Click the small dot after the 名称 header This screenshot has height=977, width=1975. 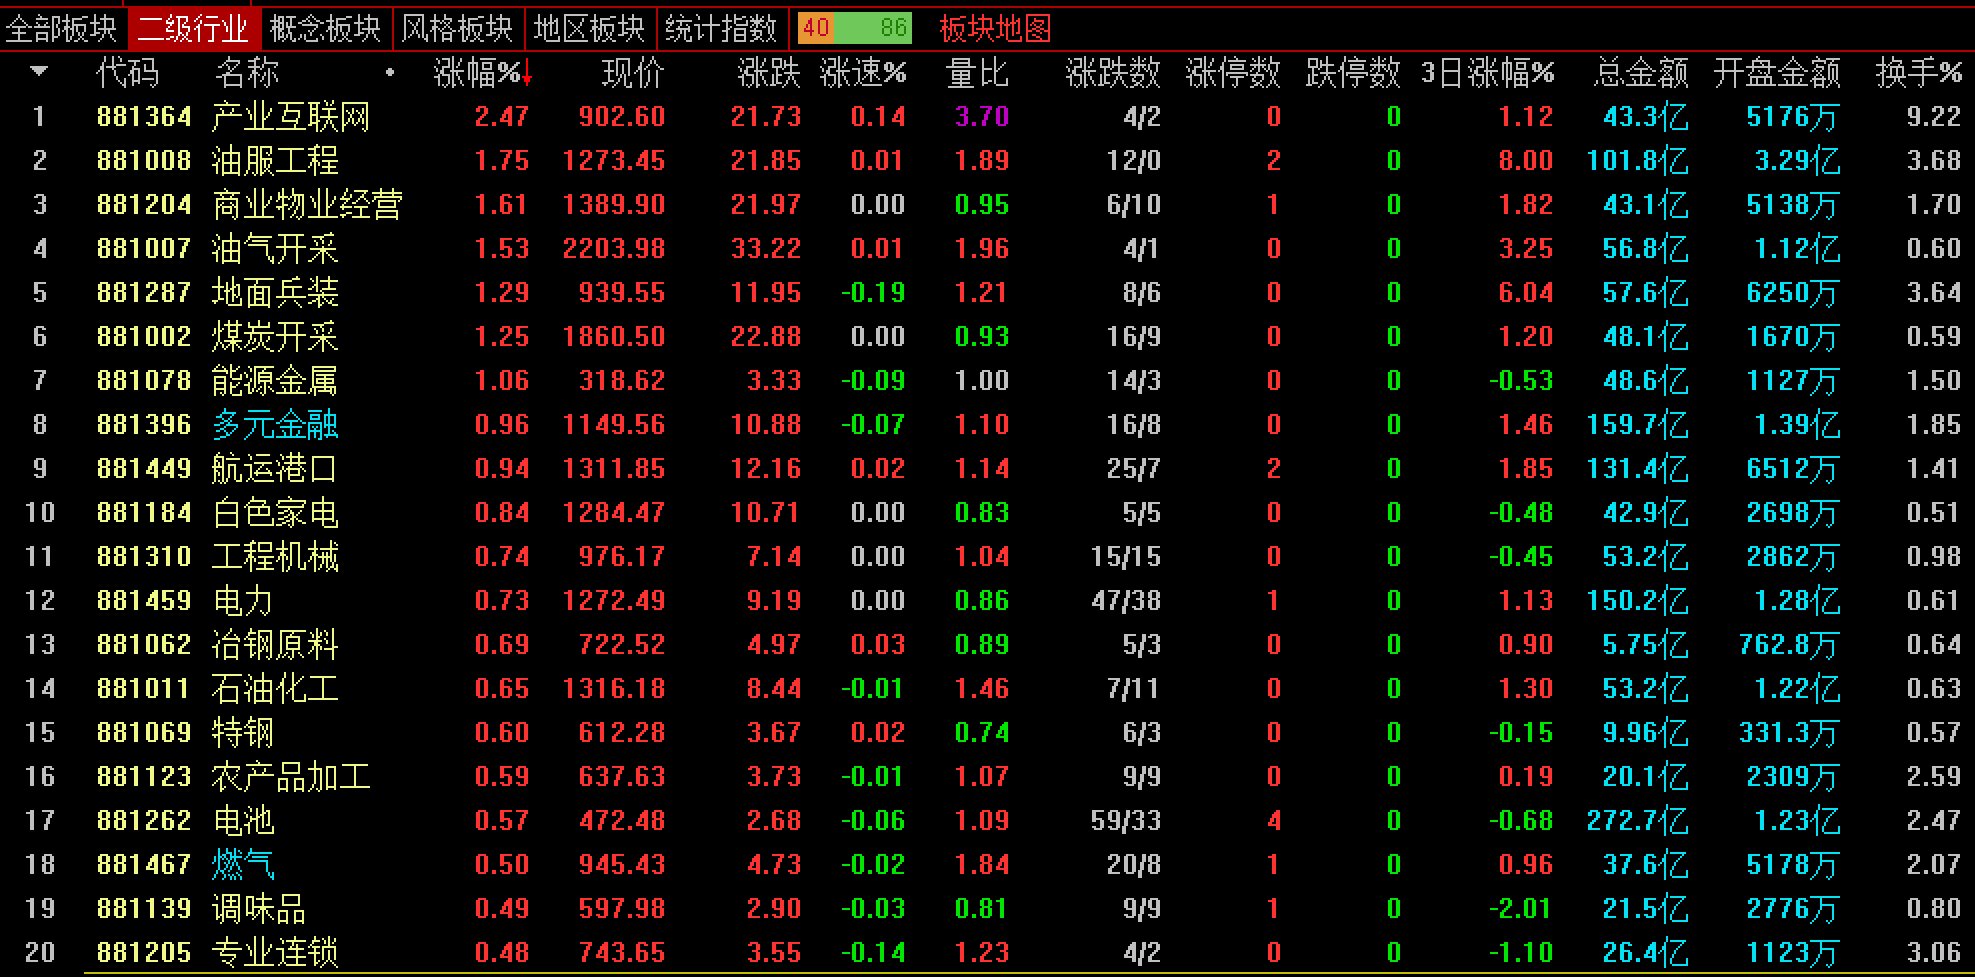[390, 72]
